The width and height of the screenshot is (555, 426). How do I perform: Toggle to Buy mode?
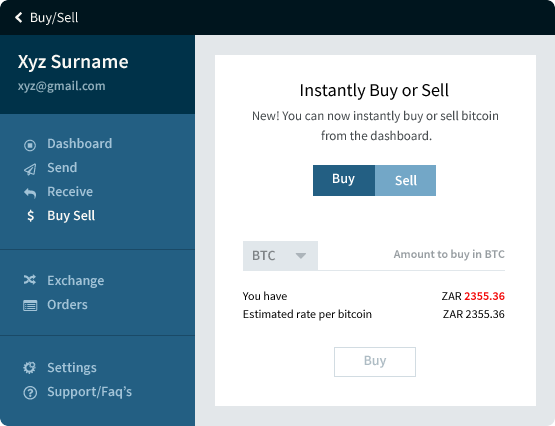click(x=344, y=180)
